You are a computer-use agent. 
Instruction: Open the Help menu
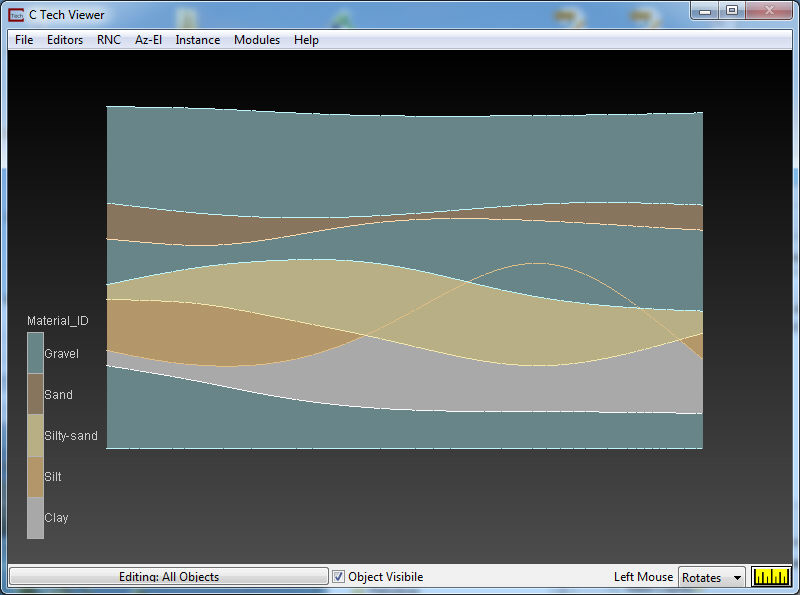pyautogui.click(x=306, y=40)
